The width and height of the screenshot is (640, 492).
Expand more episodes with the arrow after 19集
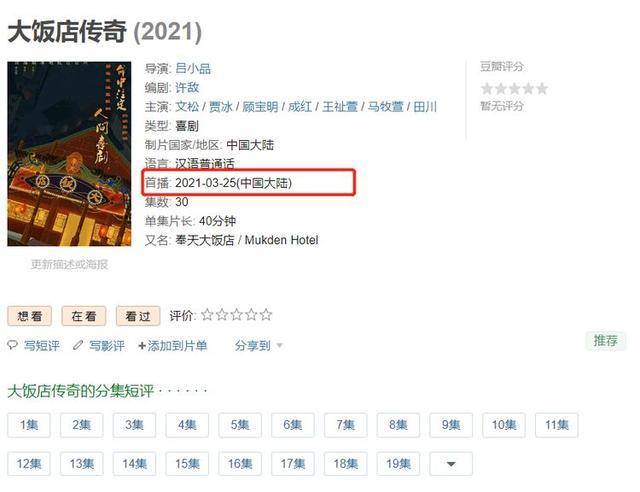451,464
